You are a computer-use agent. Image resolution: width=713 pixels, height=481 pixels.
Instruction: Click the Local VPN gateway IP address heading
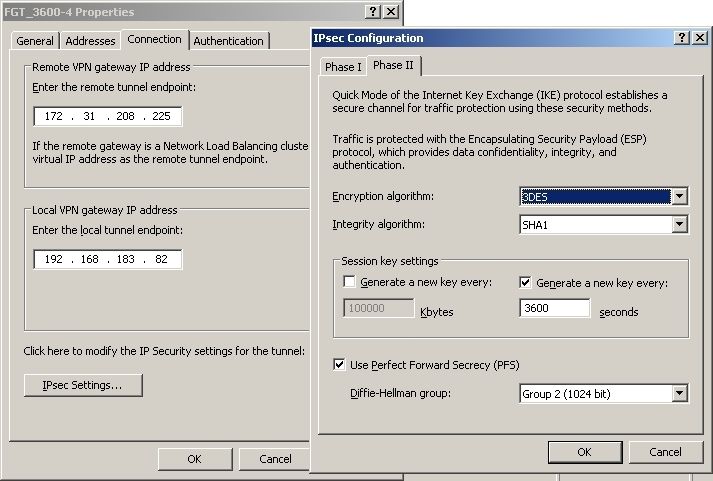pyautogui.click(x=105, y=210)
